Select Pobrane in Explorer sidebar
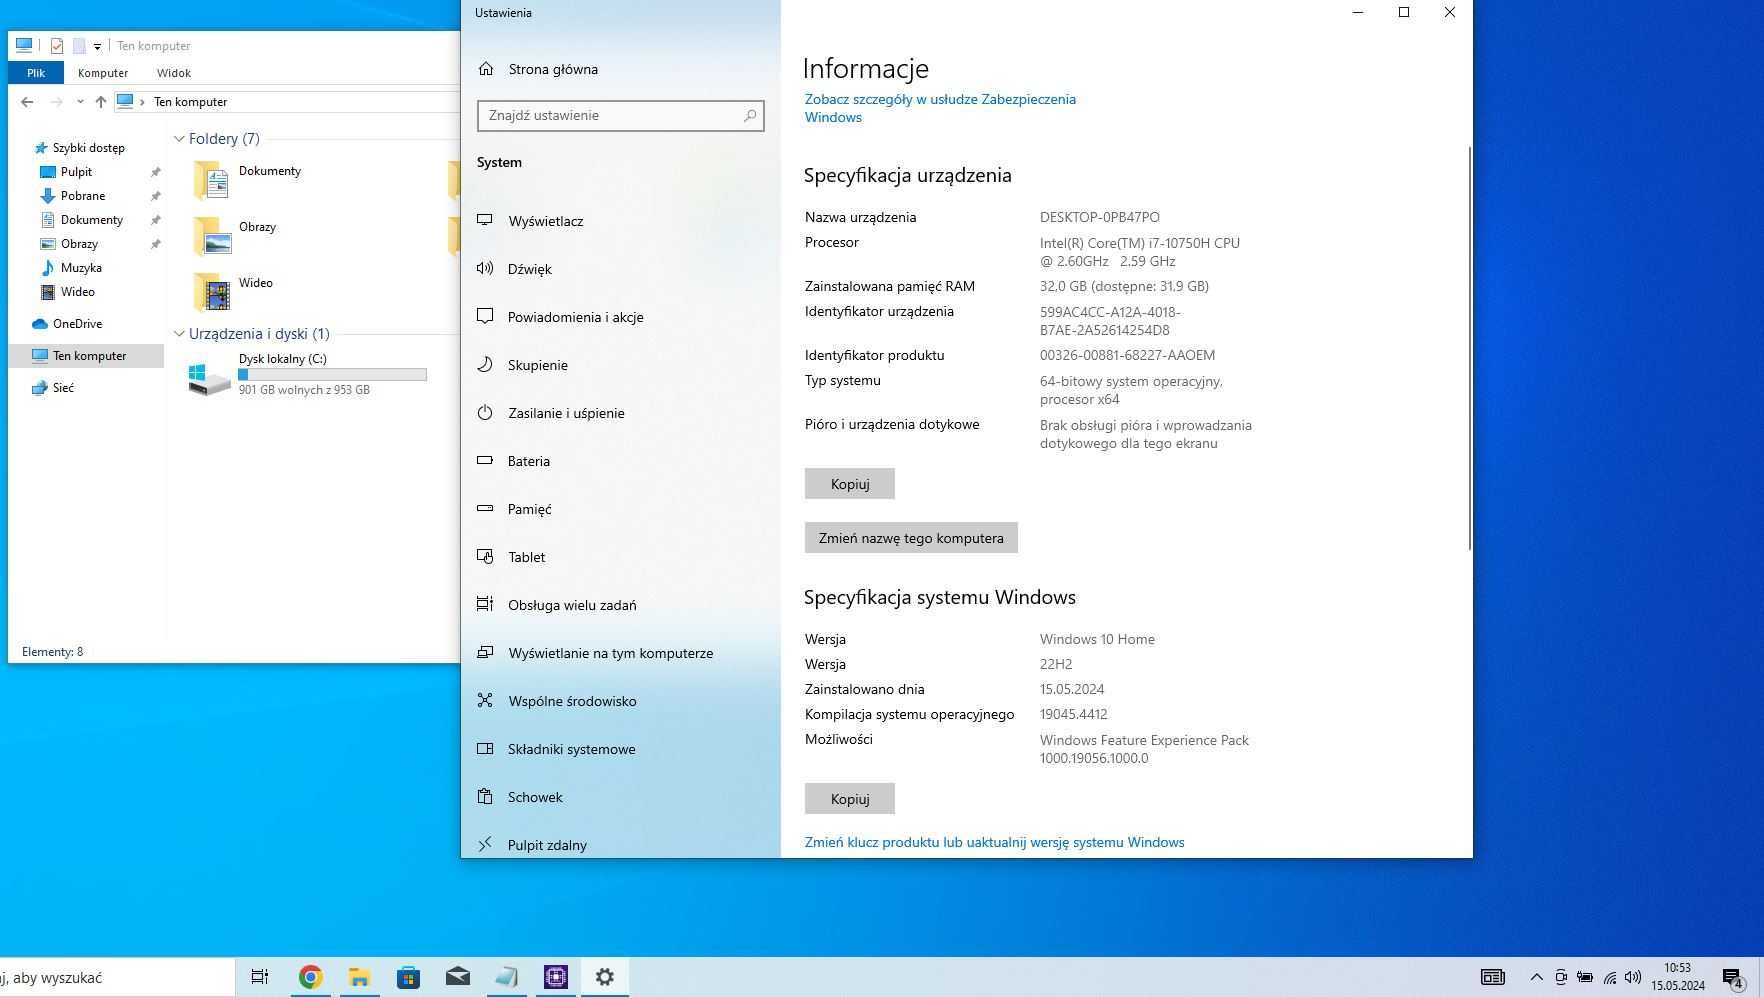The width and height of the screenshot is (1764, 997). pos(83,196)
